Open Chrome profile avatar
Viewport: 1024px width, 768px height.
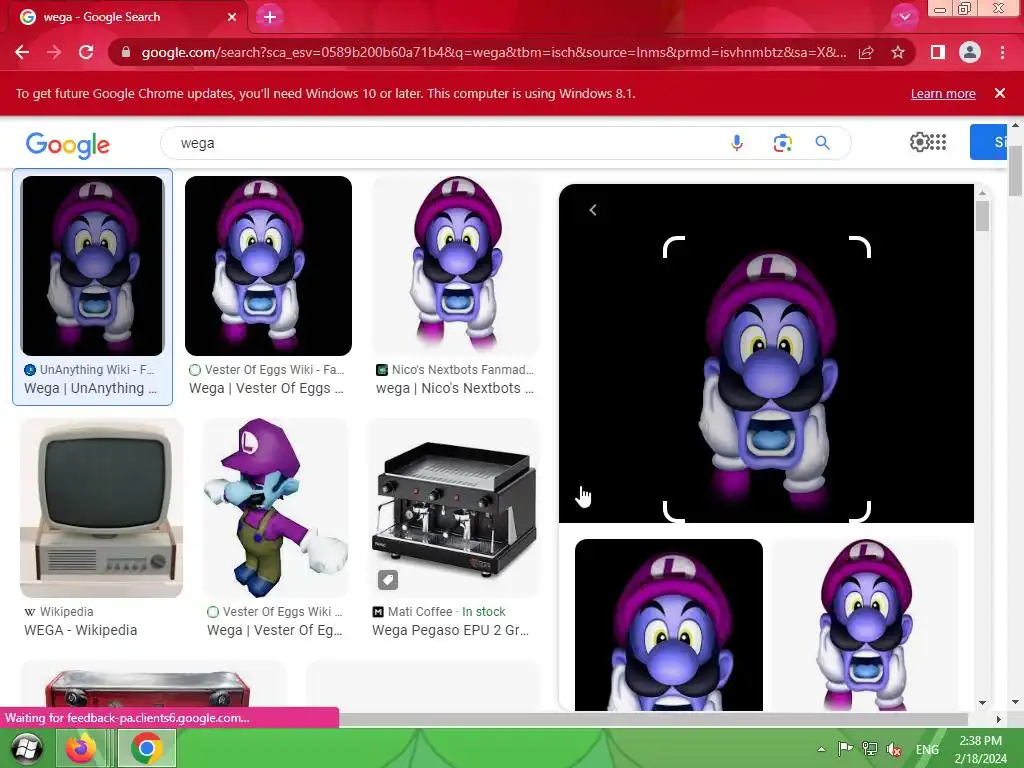coord(970,52)
